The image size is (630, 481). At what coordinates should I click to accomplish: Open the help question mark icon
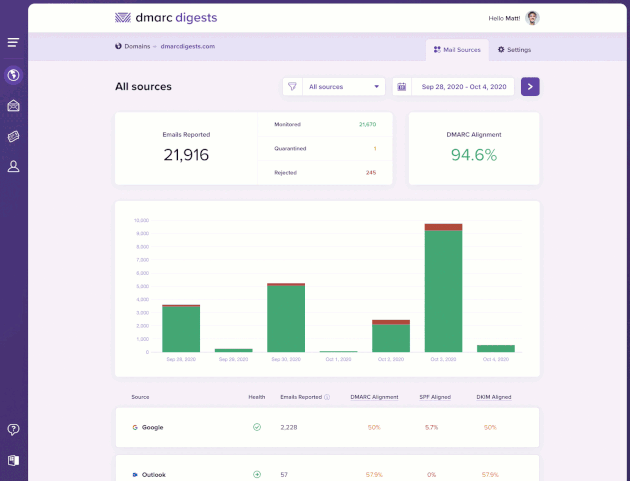click(13, 429)
